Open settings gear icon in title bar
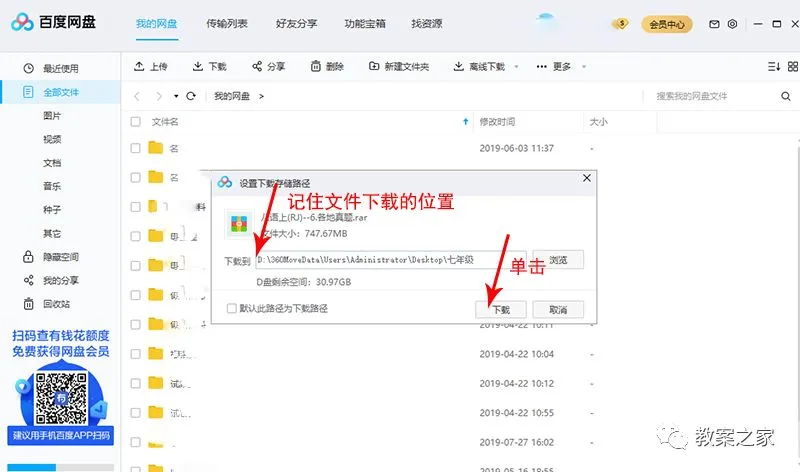 point(732,24)
